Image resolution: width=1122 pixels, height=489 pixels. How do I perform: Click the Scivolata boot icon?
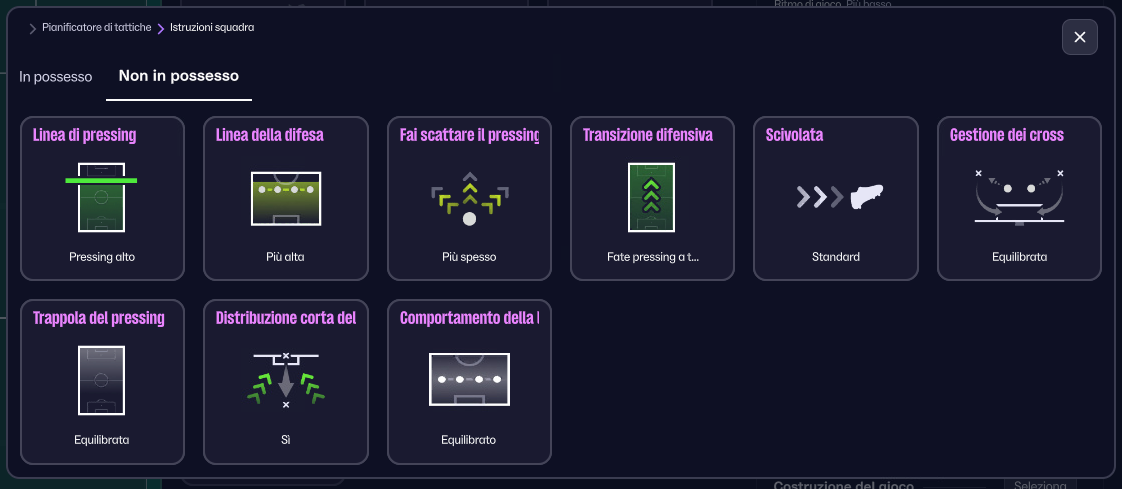[835, 198]
